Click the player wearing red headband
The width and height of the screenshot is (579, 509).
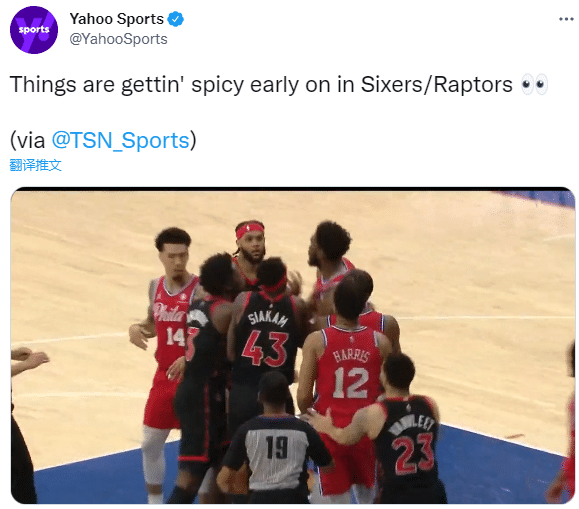pos(251,245)
